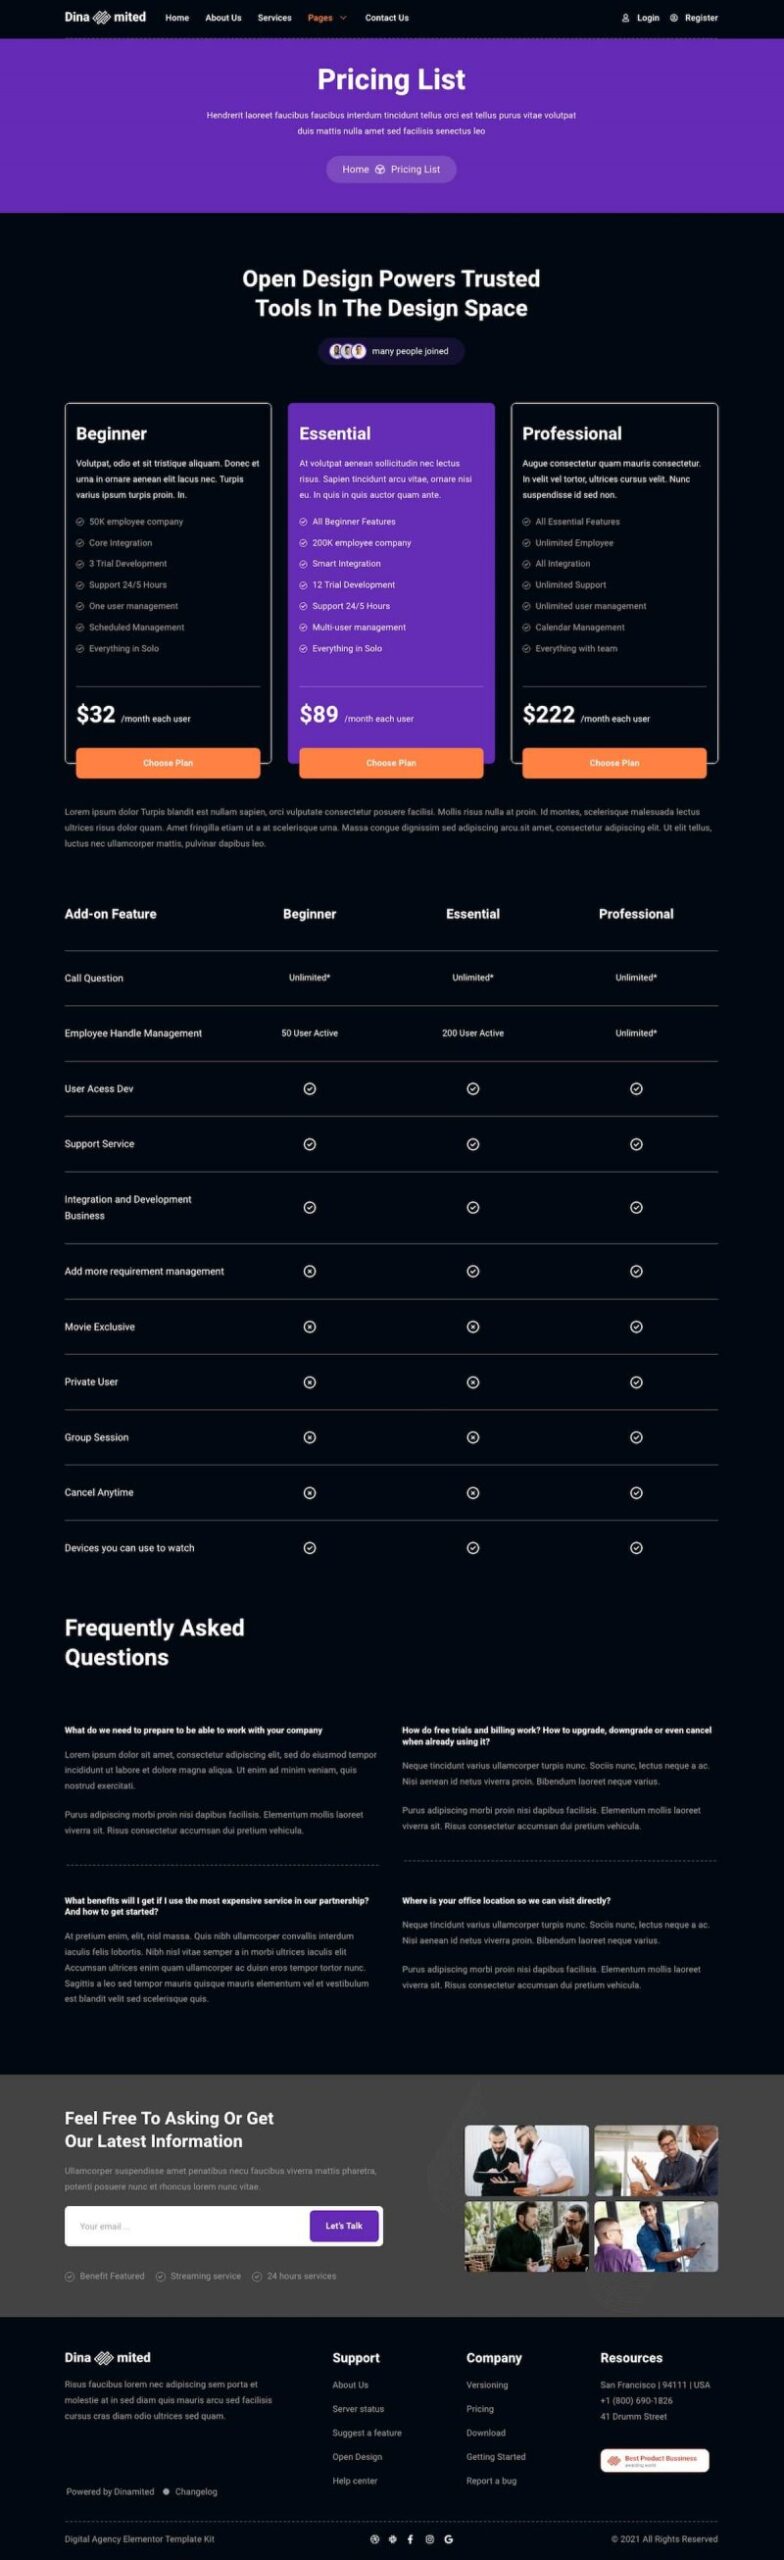This screenshot has height=2560, width=784.
Task: Open the Google icon in the footer
Action: click(x=448, y=2539)
